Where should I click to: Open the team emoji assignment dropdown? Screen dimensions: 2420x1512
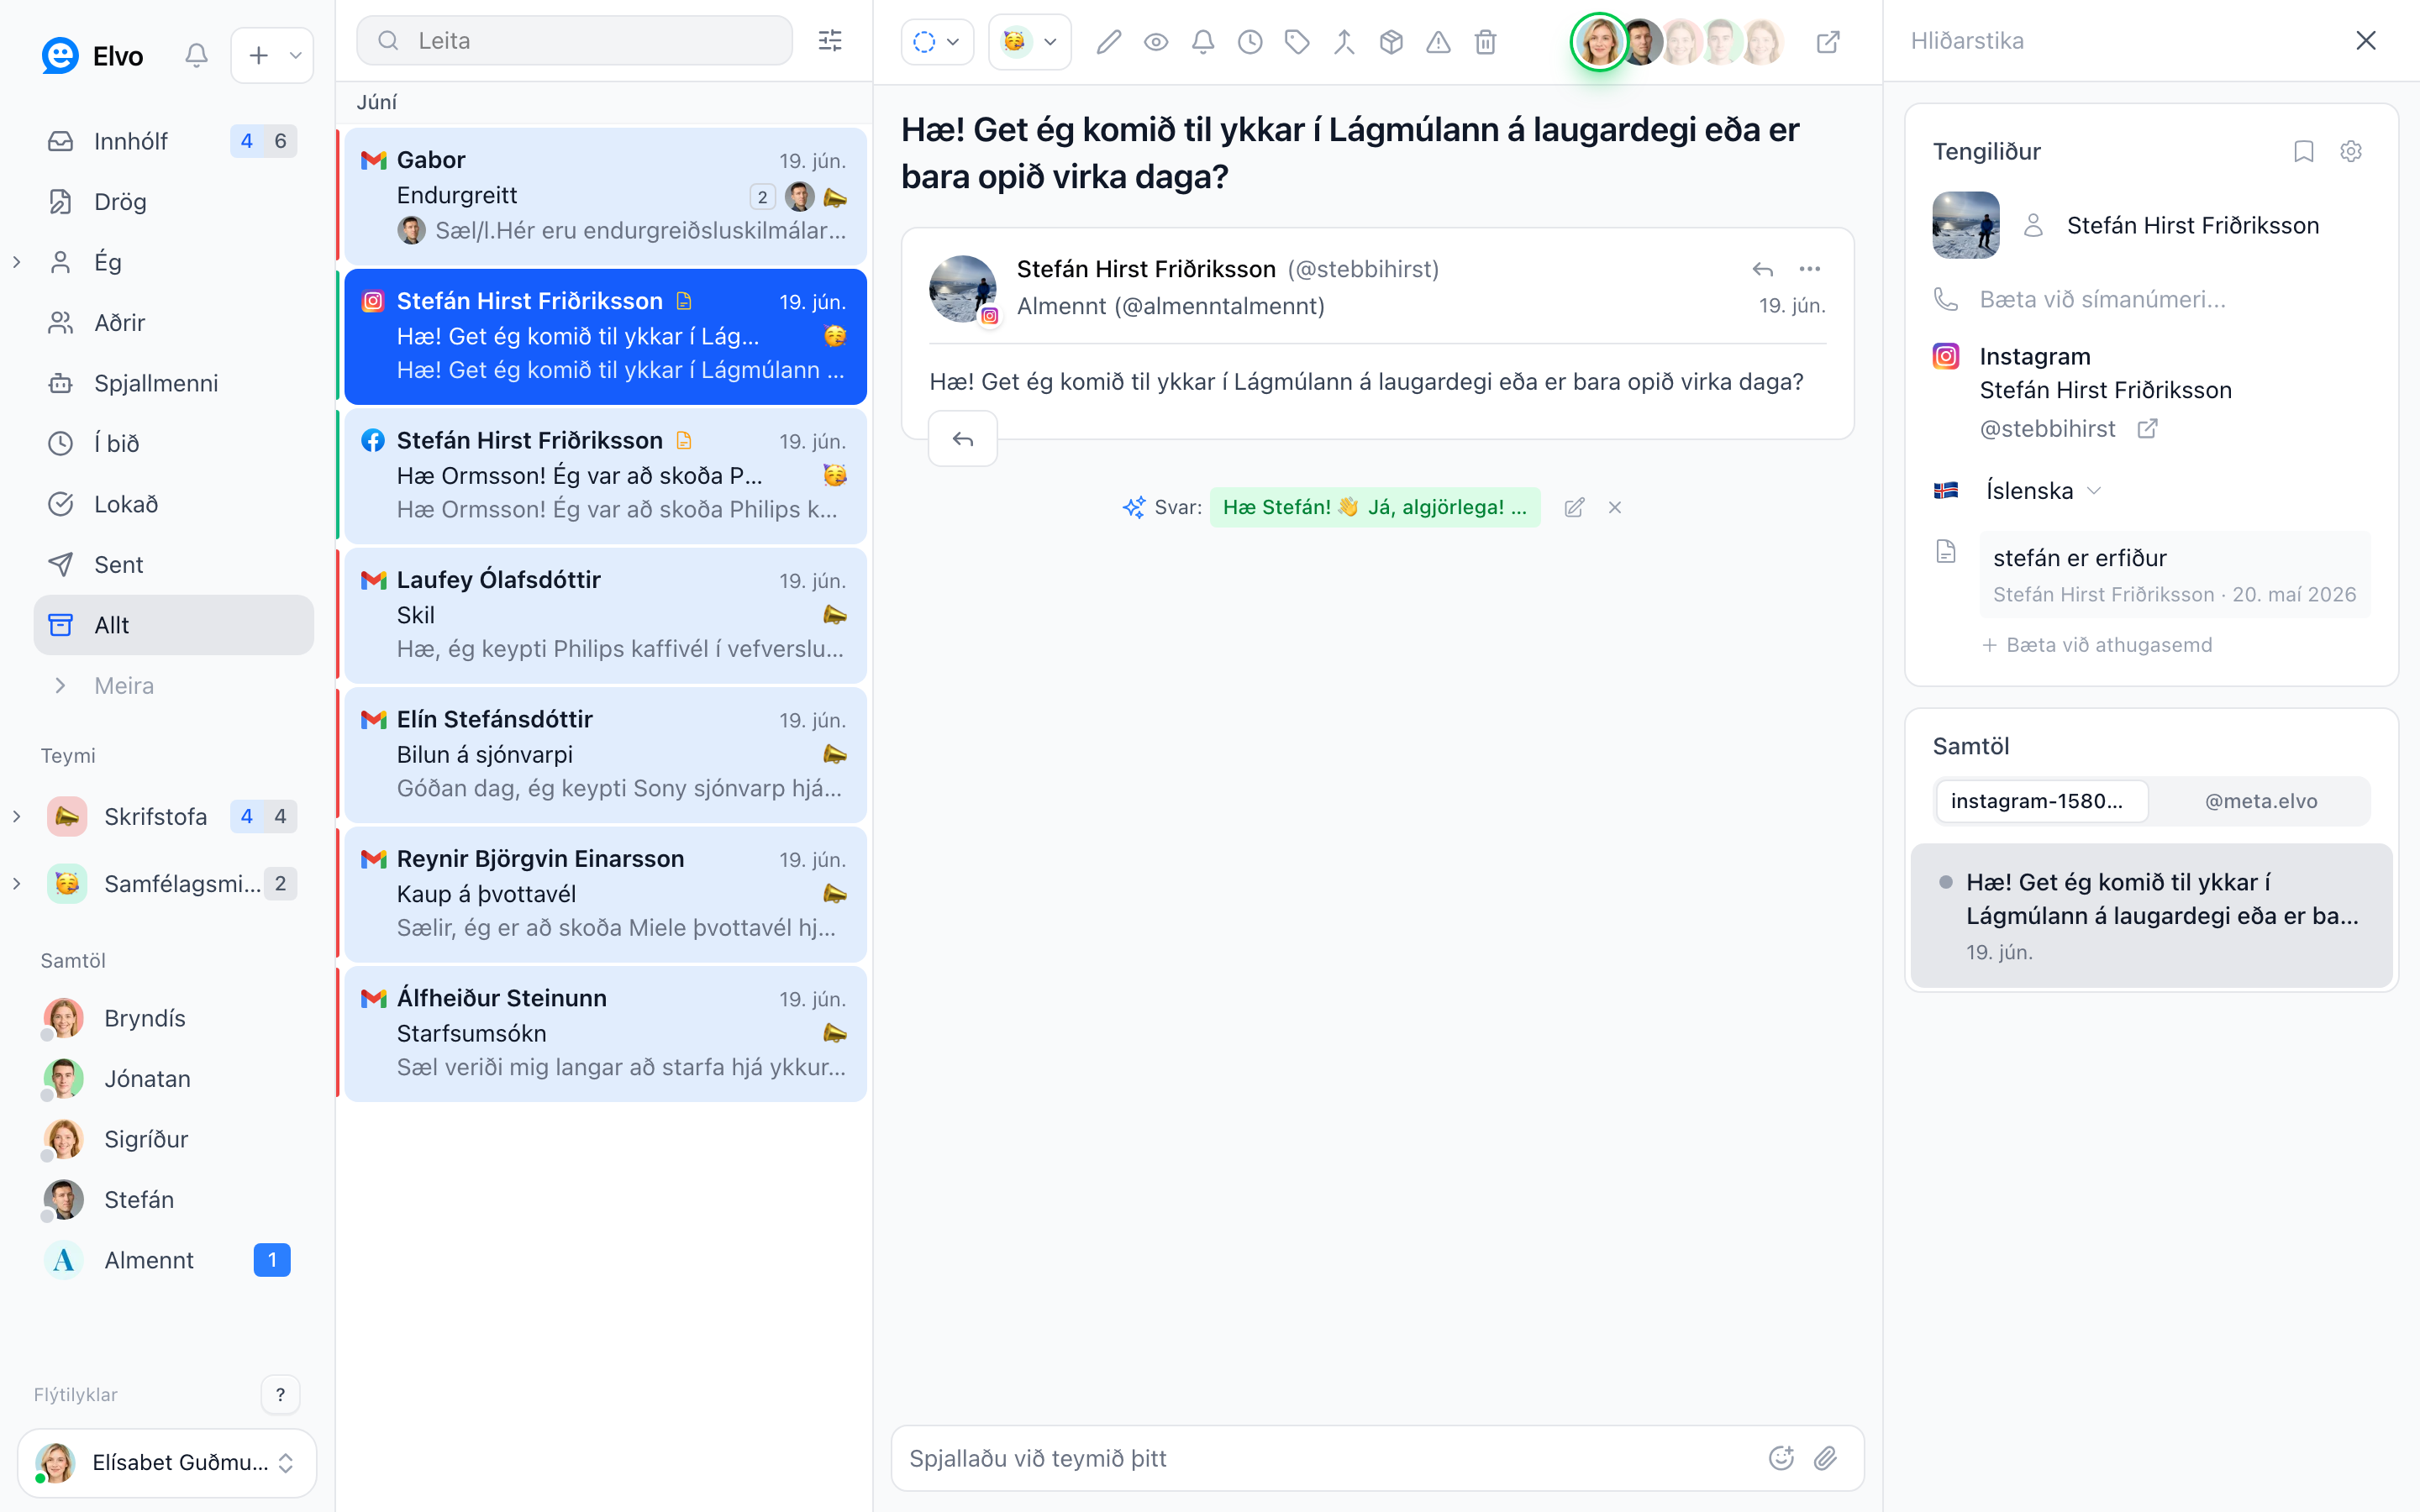coord(1030,42)
